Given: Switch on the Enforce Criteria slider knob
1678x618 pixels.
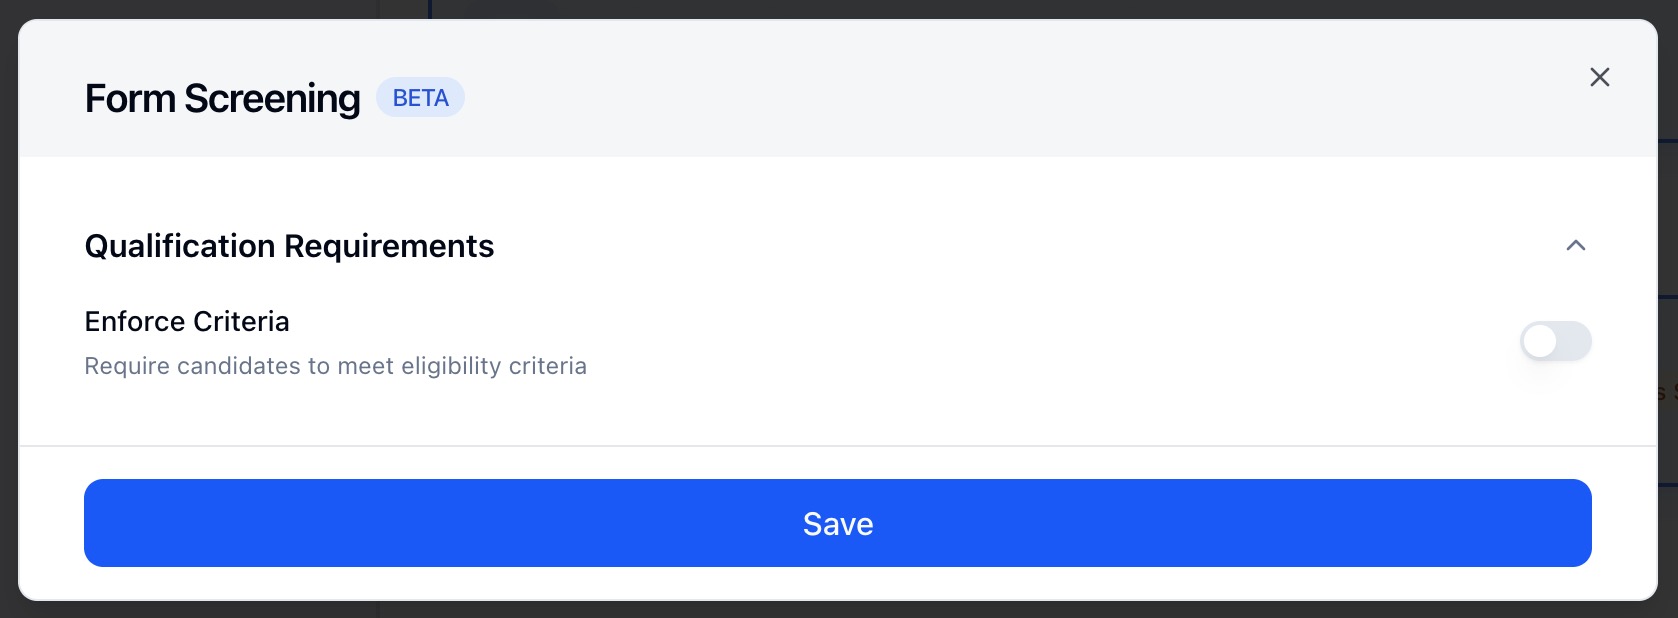Looking at the screenshot, I should [1541, 341].
